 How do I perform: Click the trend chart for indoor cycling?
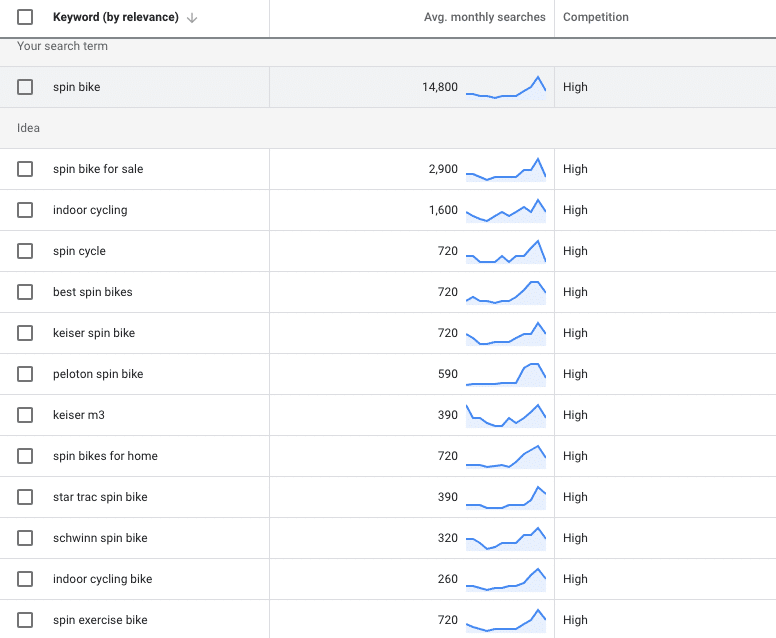coord(506,210)
